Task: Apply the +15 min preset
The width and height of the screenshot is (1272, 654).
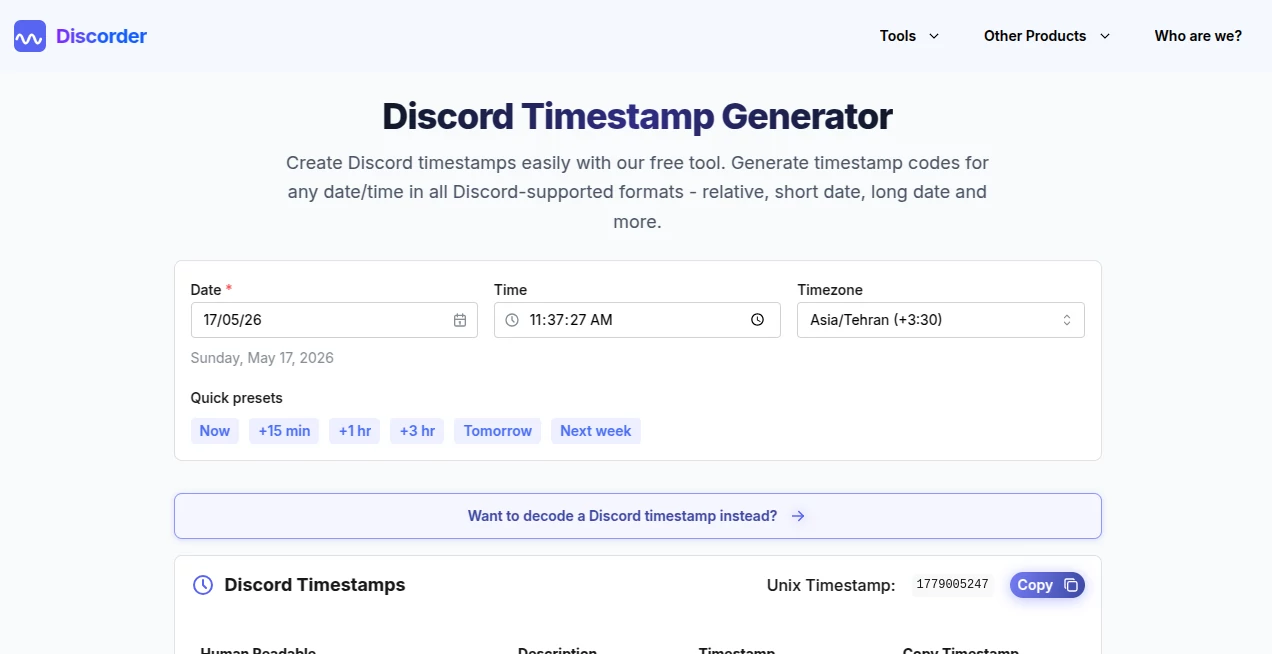Action: tap(284, 431)
